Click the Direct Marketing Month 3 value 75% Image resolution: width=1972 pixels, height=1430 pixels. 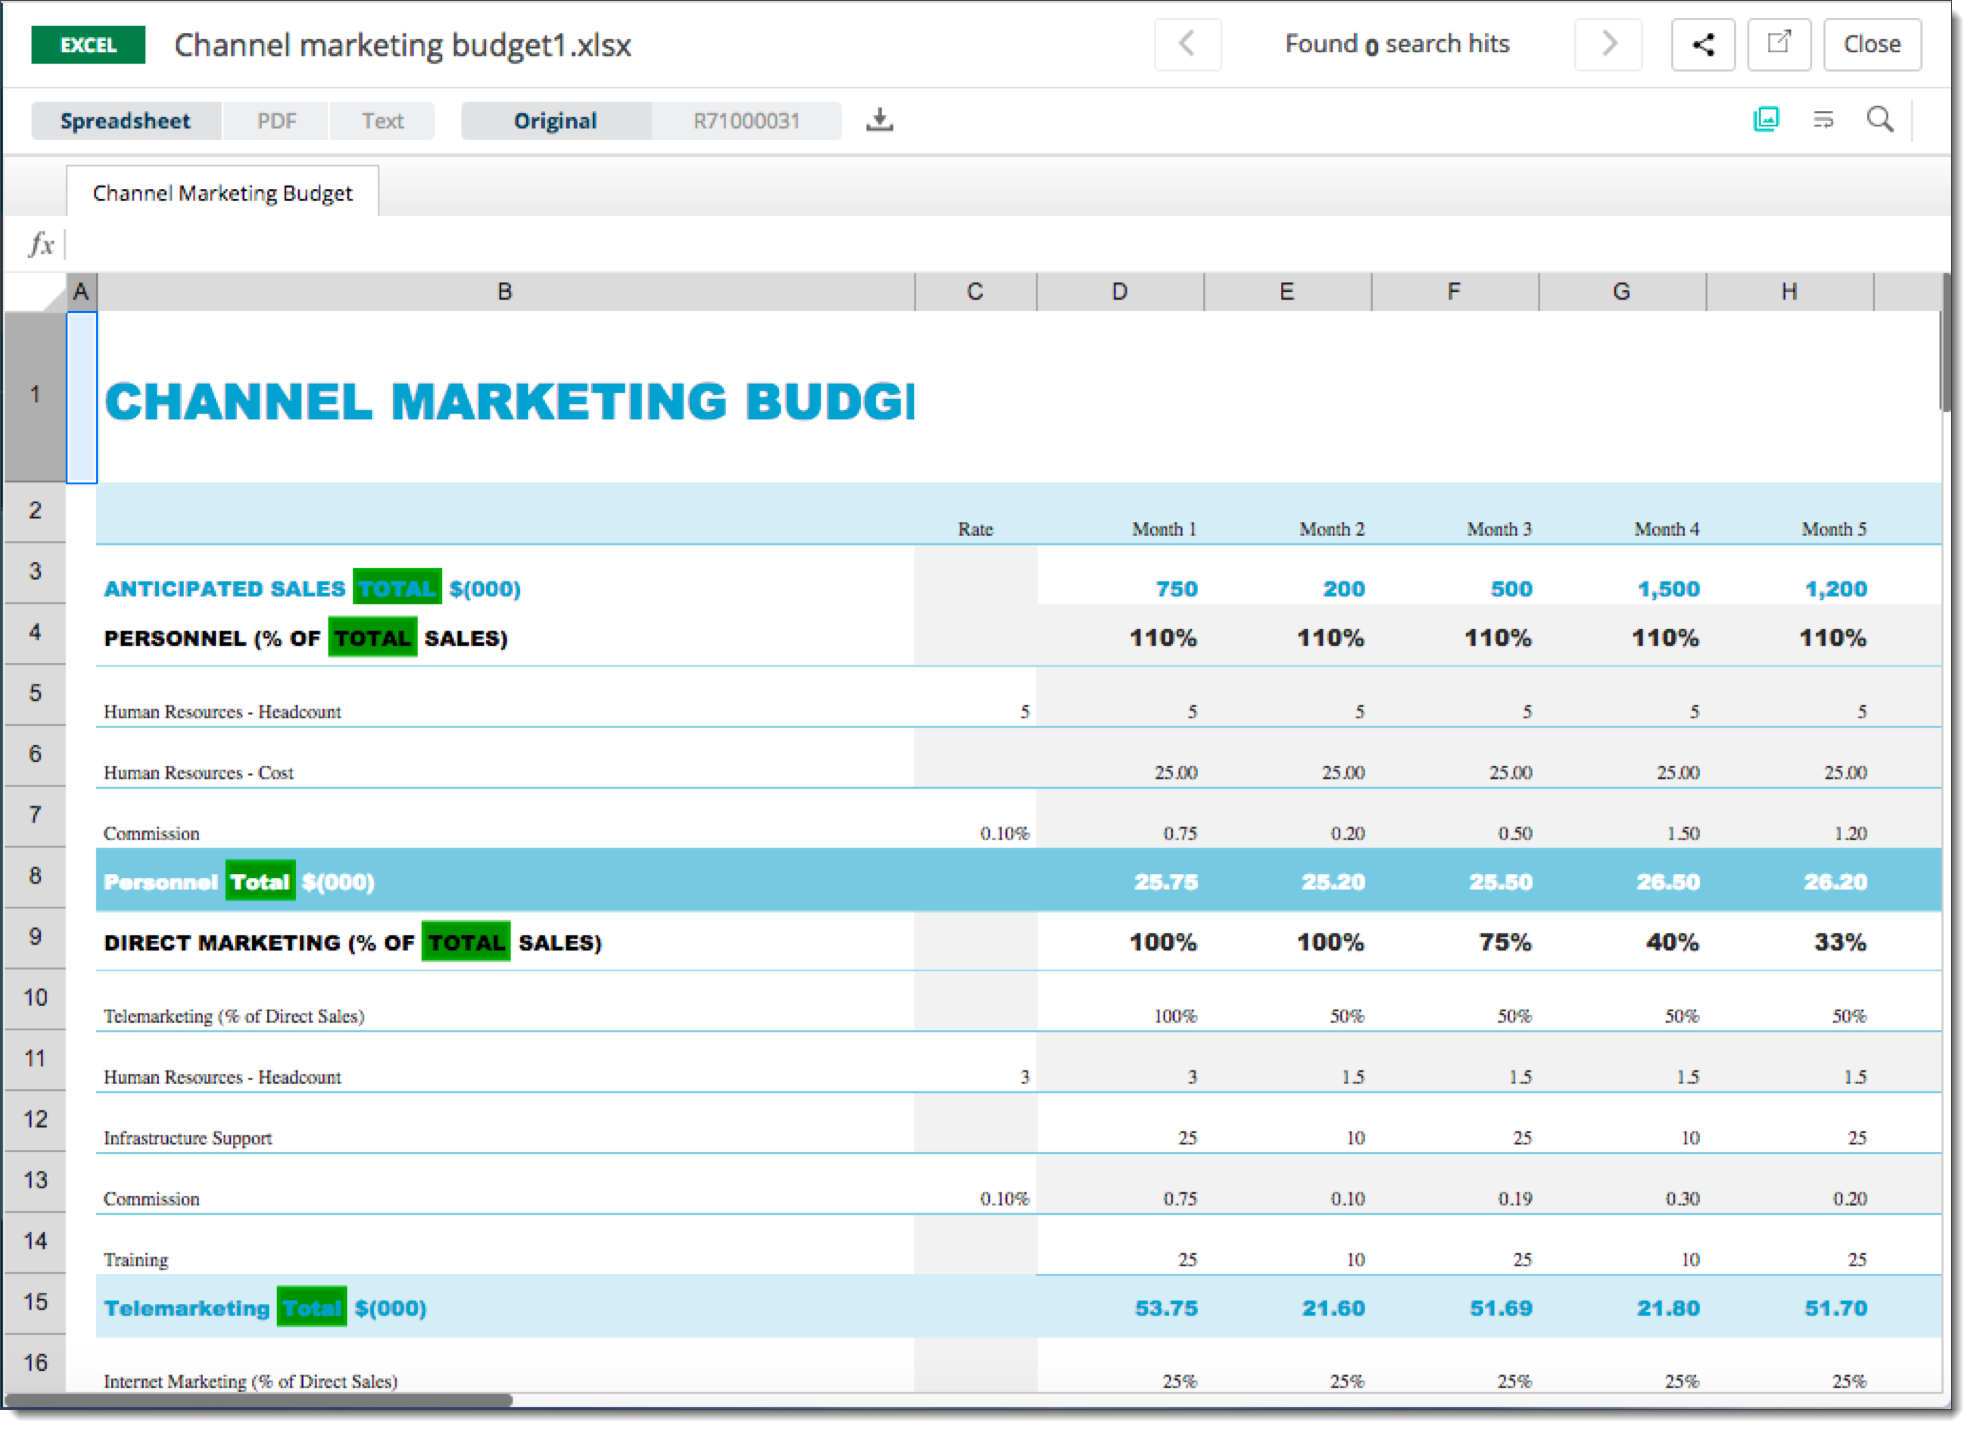point(1505,943)
